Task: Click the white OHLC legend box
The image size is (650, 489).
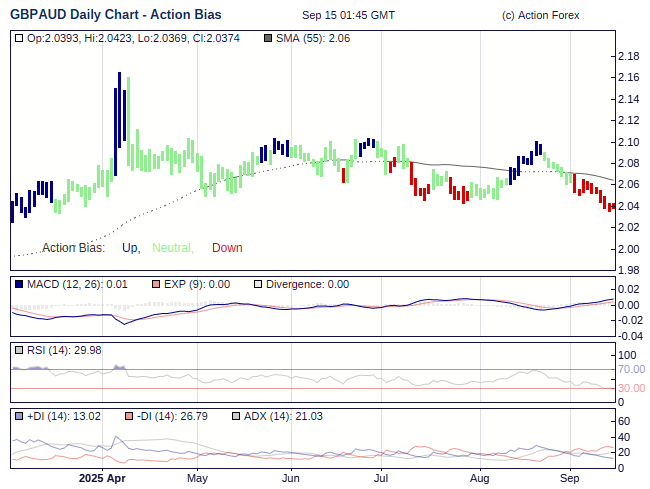Action: [19, 38]
